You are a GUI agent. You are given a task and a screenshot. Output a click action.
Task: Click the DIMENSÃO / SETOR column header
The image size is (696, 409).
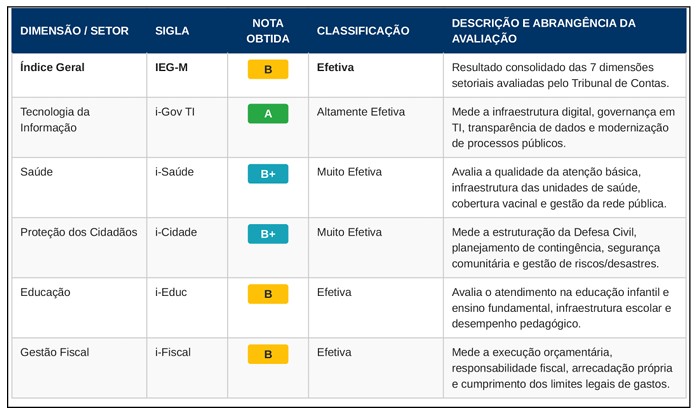(x=74, y=31)
